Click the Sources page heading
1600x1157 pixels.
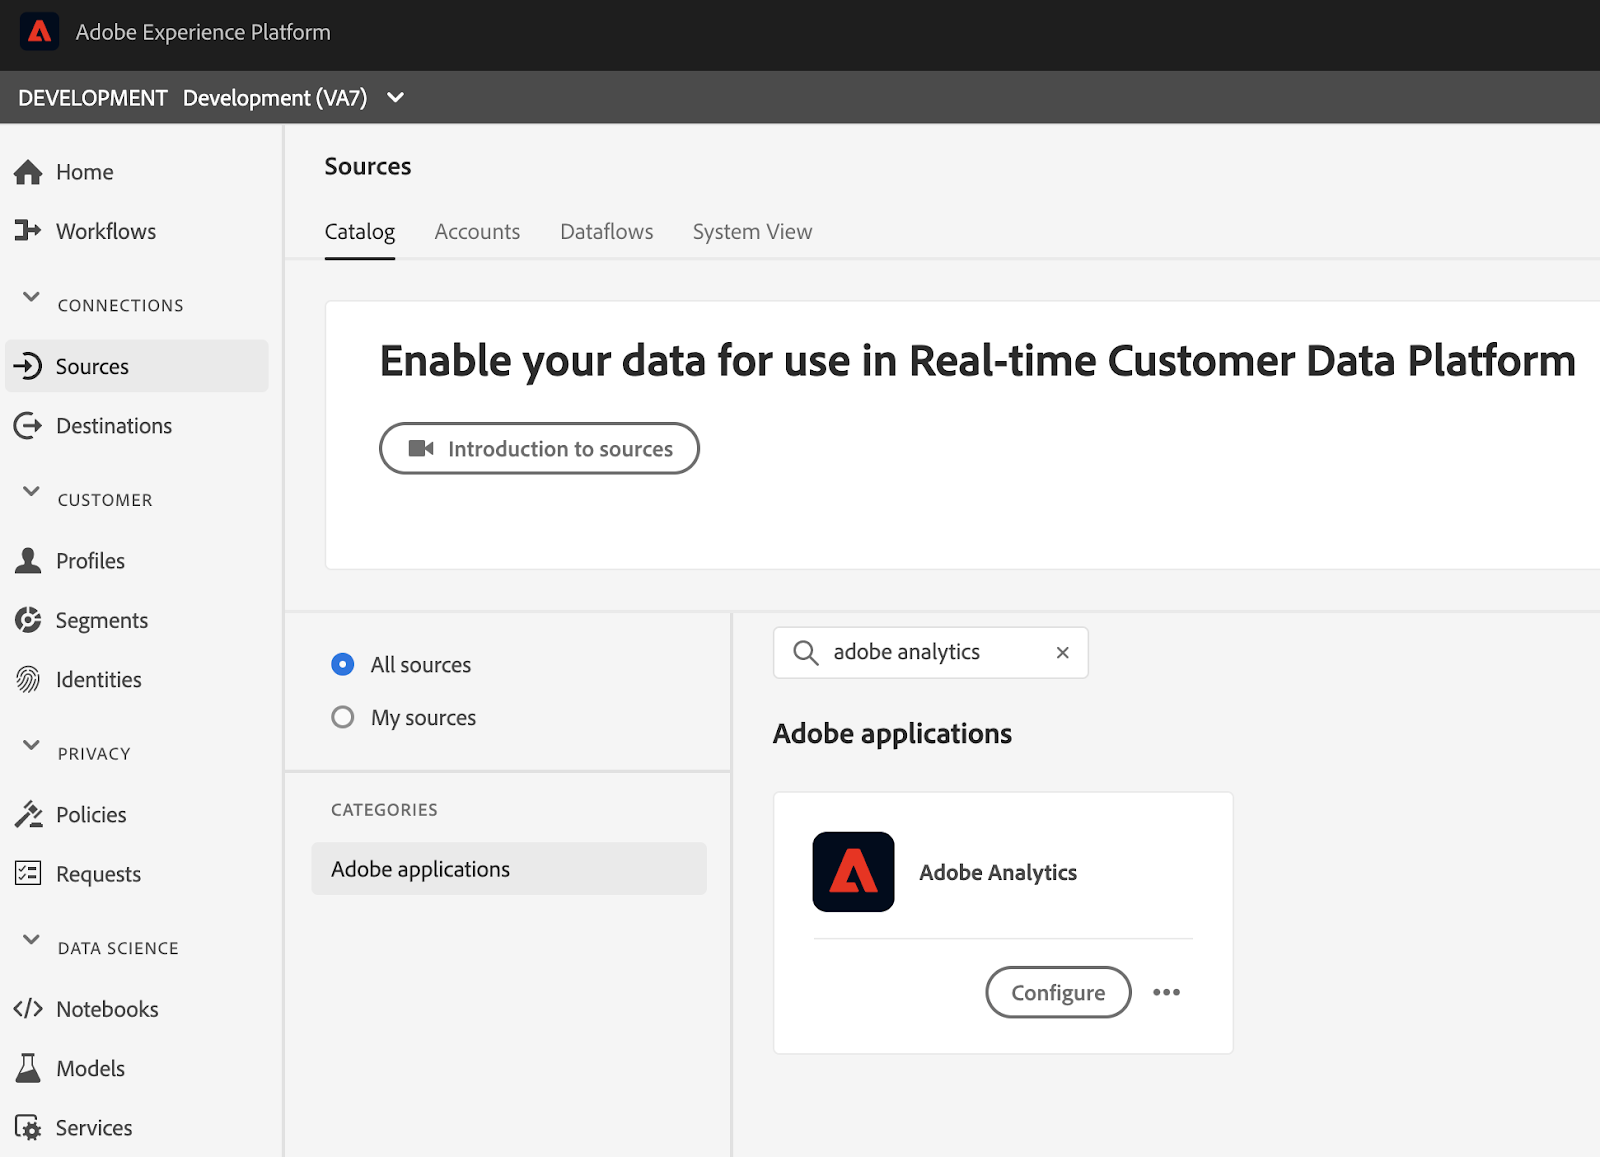click(368, 166)
